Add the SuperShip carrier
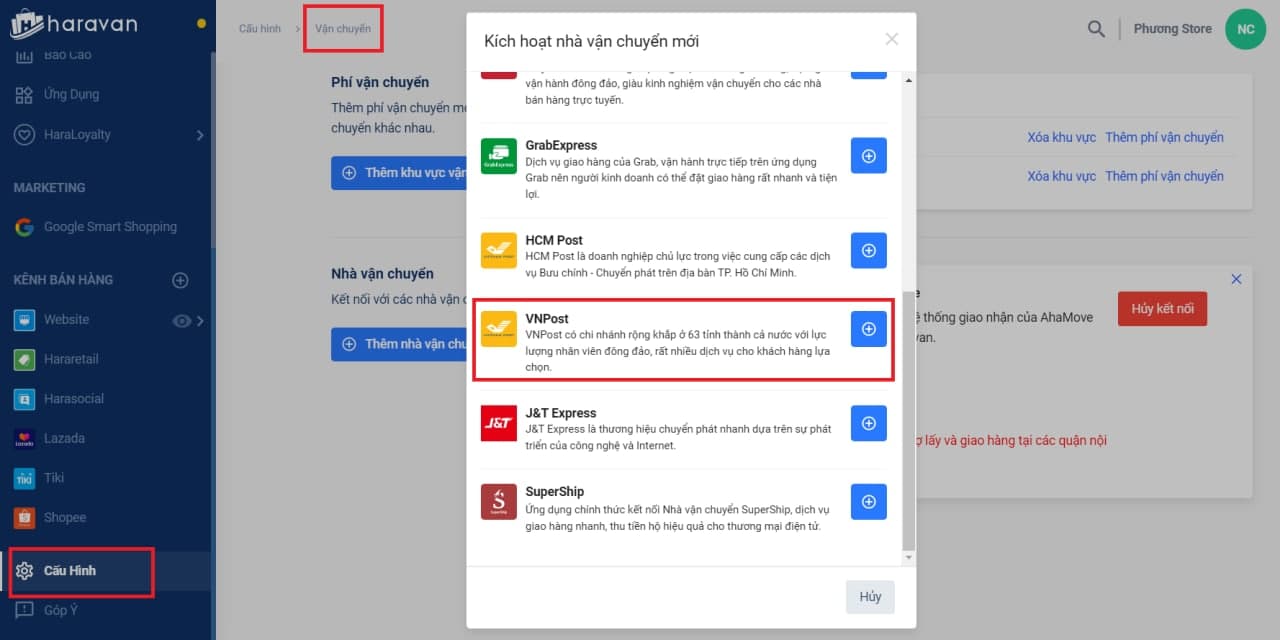Screen dimensions: 1280x640 point(869,502)
